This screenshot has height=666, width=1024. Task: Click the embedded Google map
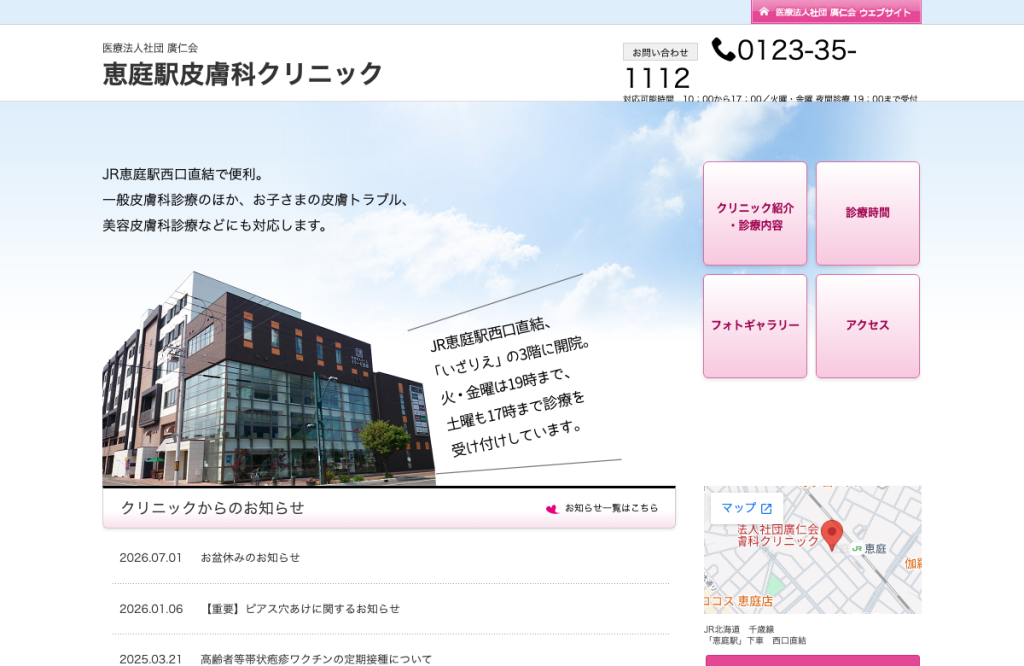pyautogui.click(x=812, y=550)
